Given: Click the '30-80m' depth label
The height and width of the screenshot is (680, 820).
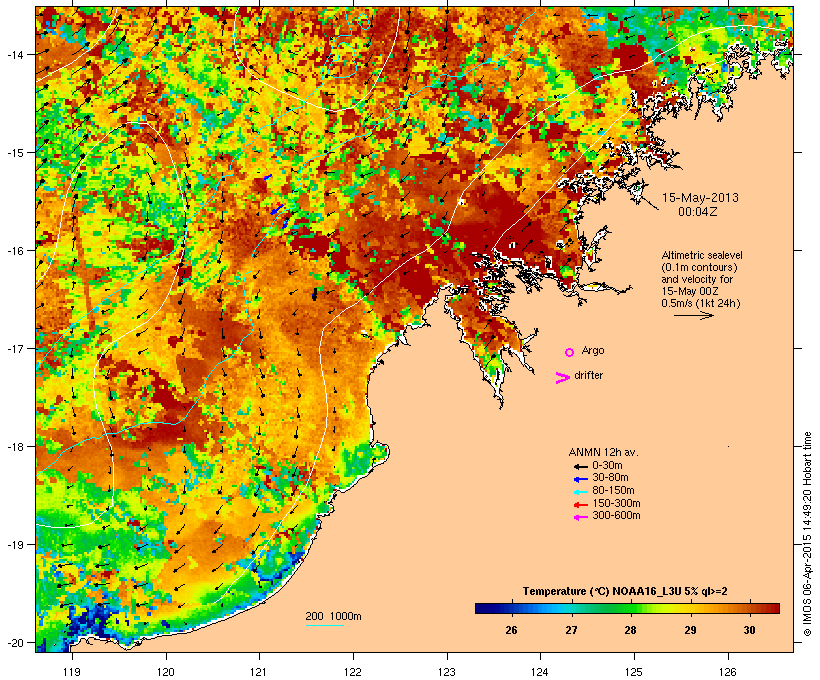Looking at the screenshot, I should coord(610,478).
